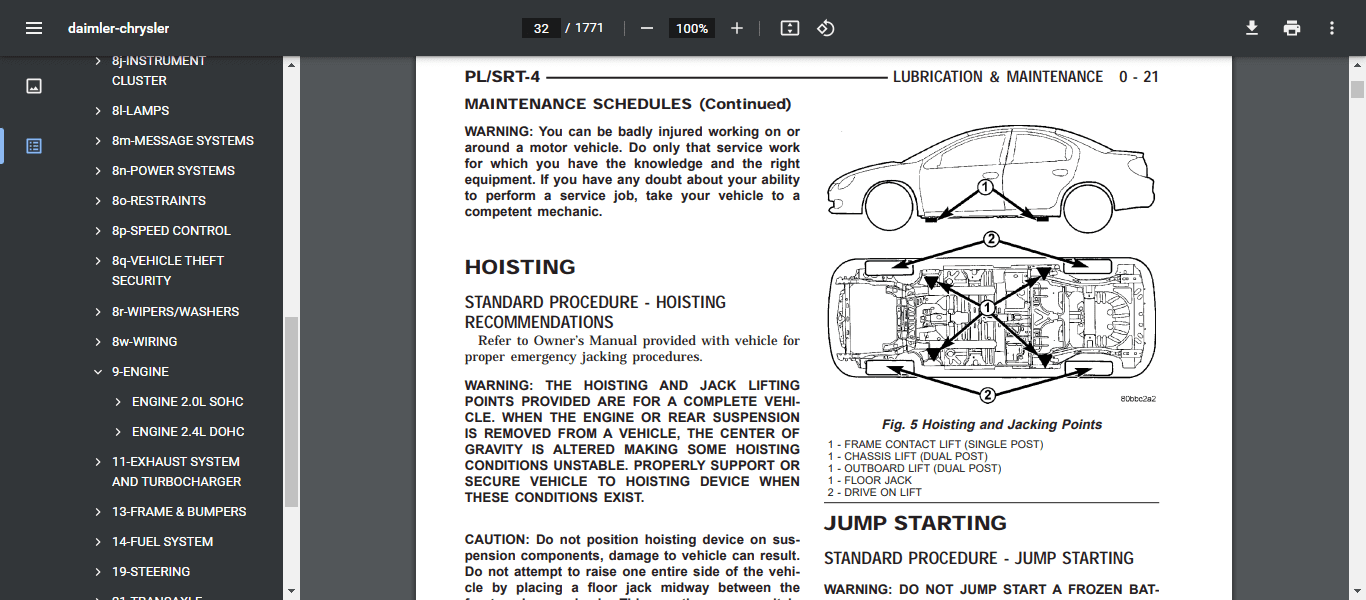Navigate to 8p-SPEED CONTROL section
Screen dimensions: 1366x600
coord(171,231)
